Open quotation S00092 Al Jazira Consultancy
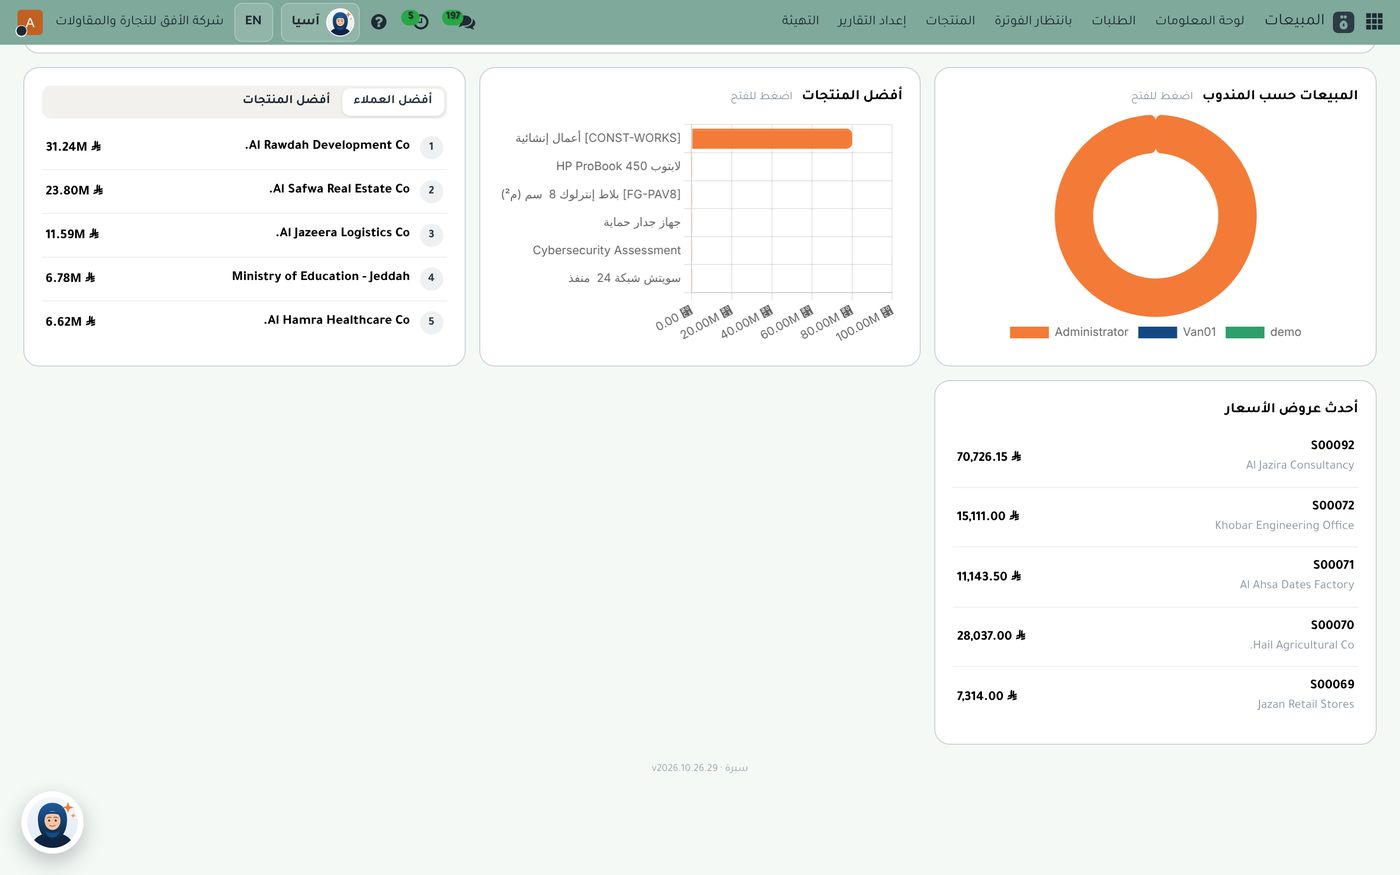Screen dimensions: 1400x875 click(1155, 456)
